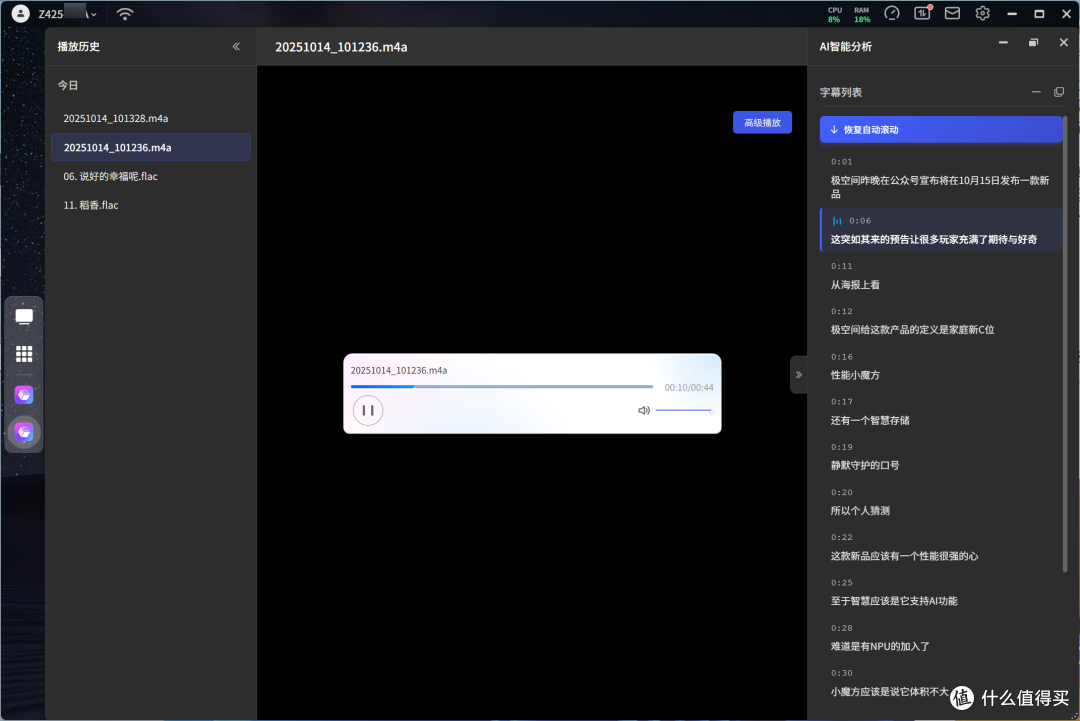The image size is (1080, 721).
Task: Open the Z425 device dropdown arrow
Action: click(x=93, y=14)
